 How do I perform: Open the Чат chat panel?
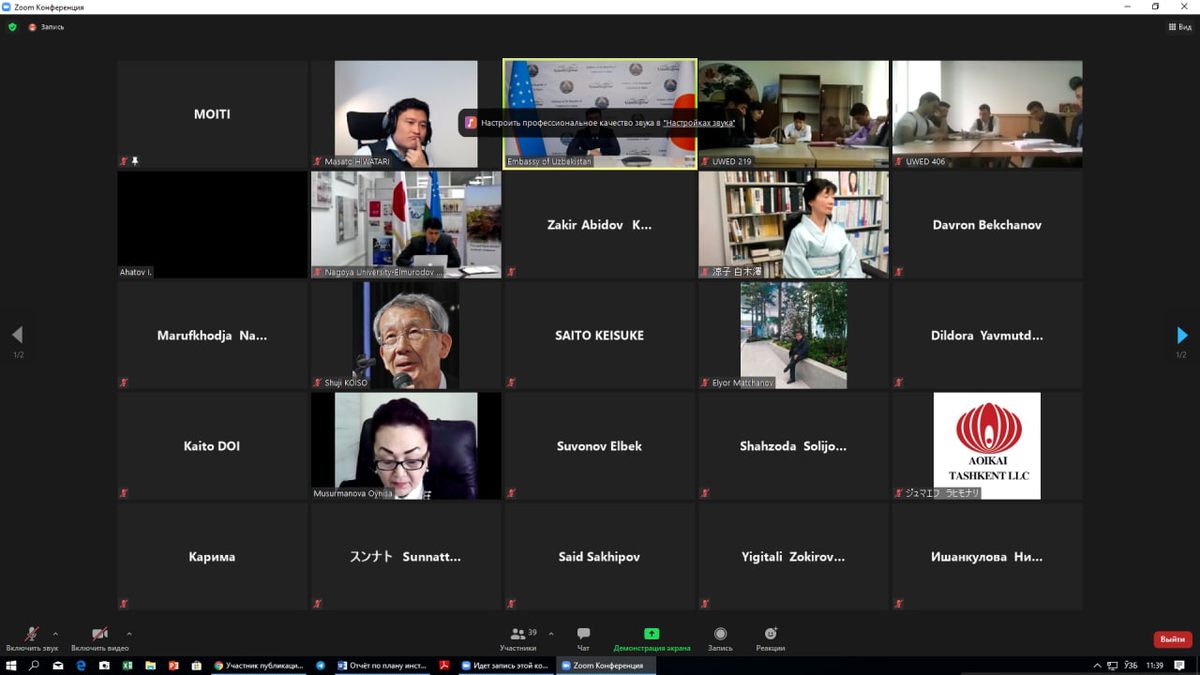[583, 638]
